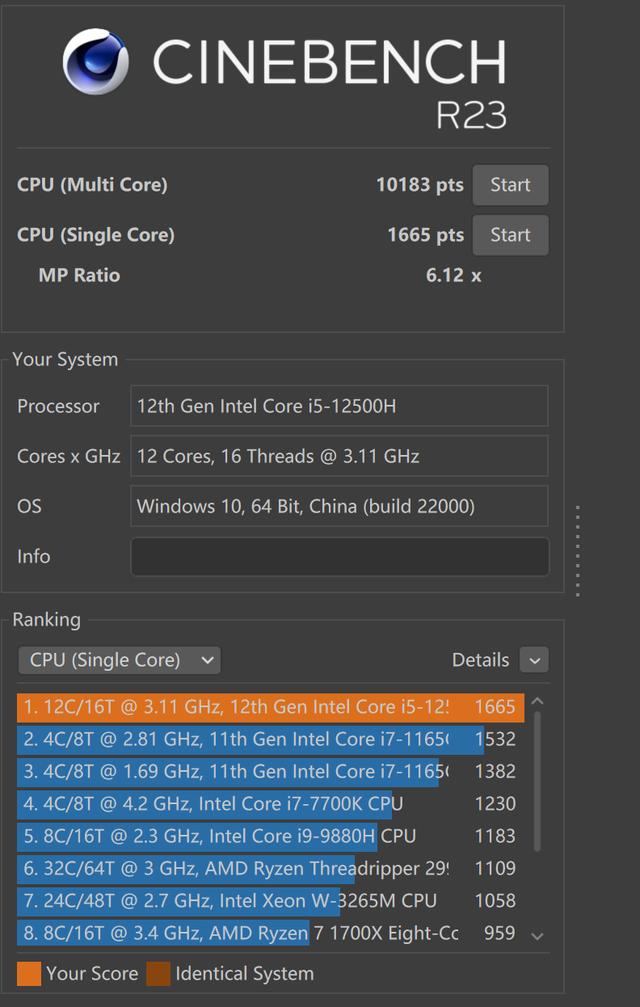Expand the Details dropdown arrow

pos(534,660)
